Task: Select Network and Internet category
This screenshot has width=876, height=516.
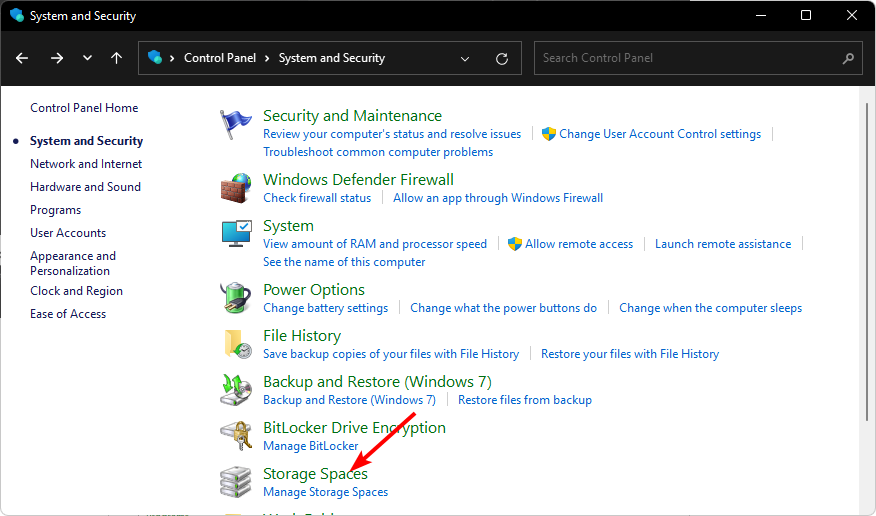Action: [86, 164]
